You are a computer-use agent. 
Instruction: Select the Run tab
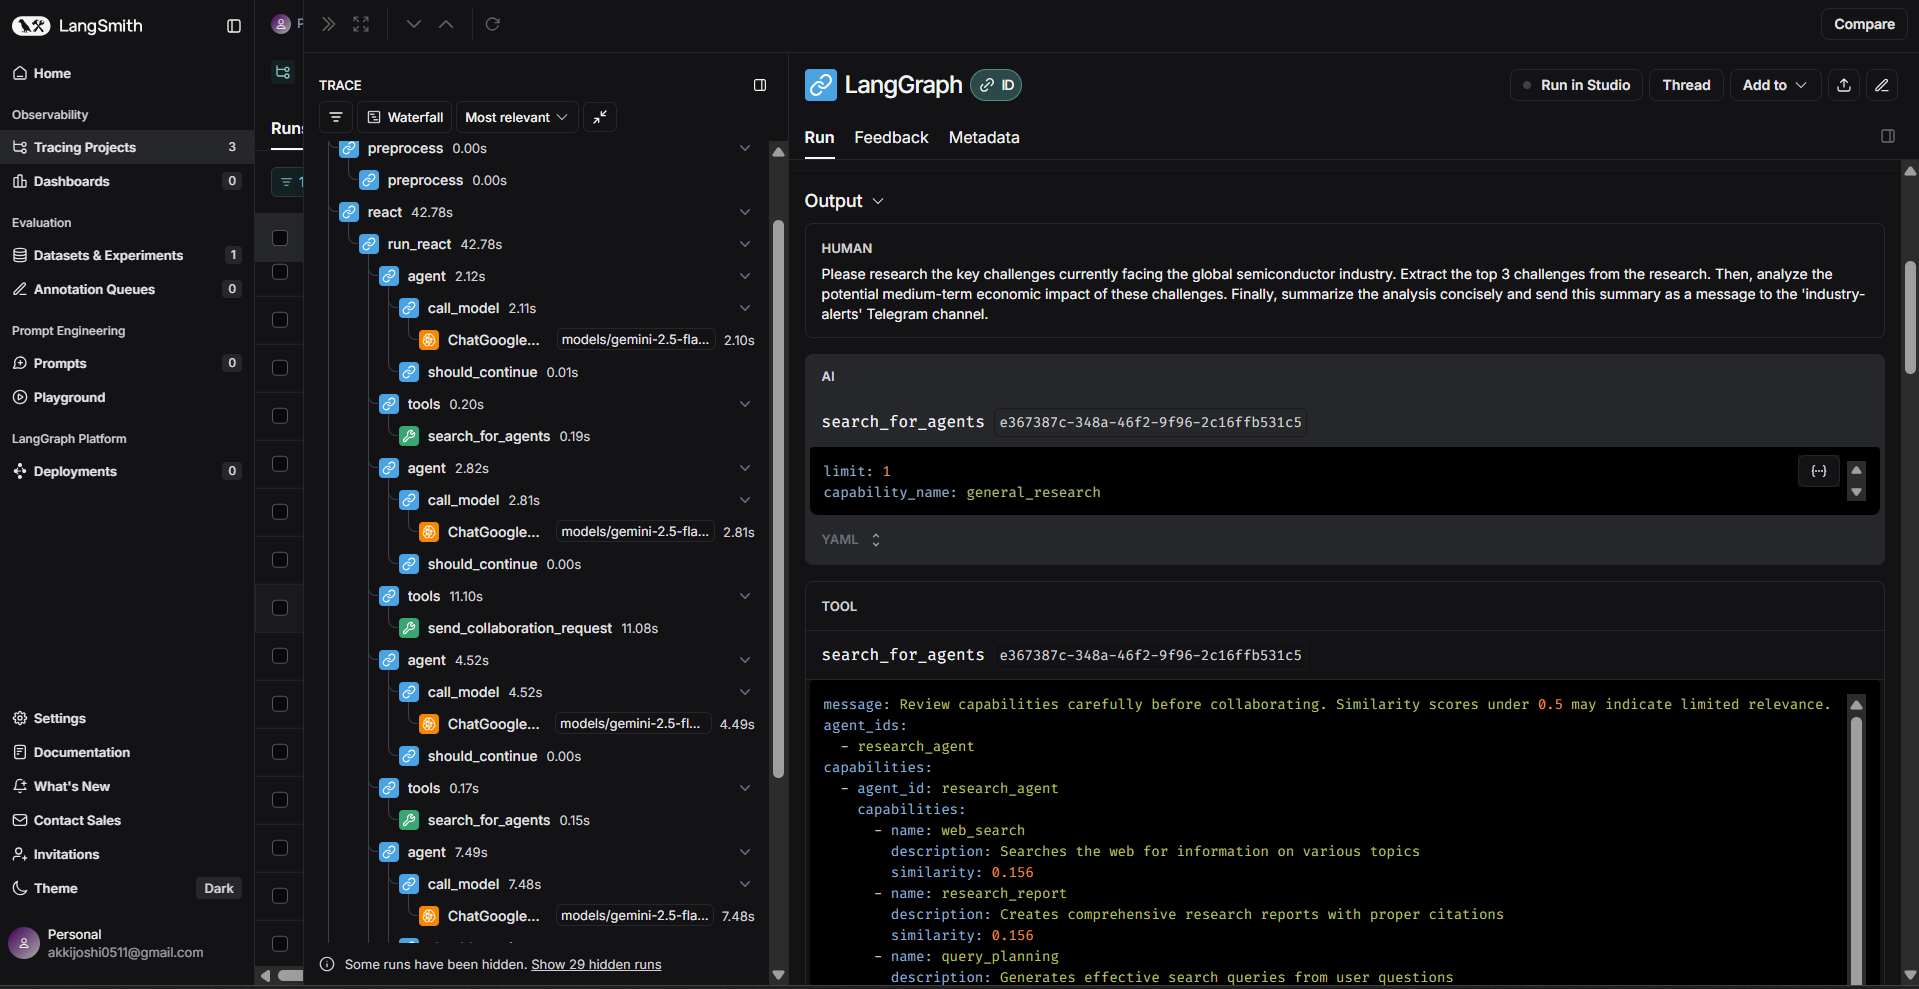pyautogui.click(x=819, y=137)
